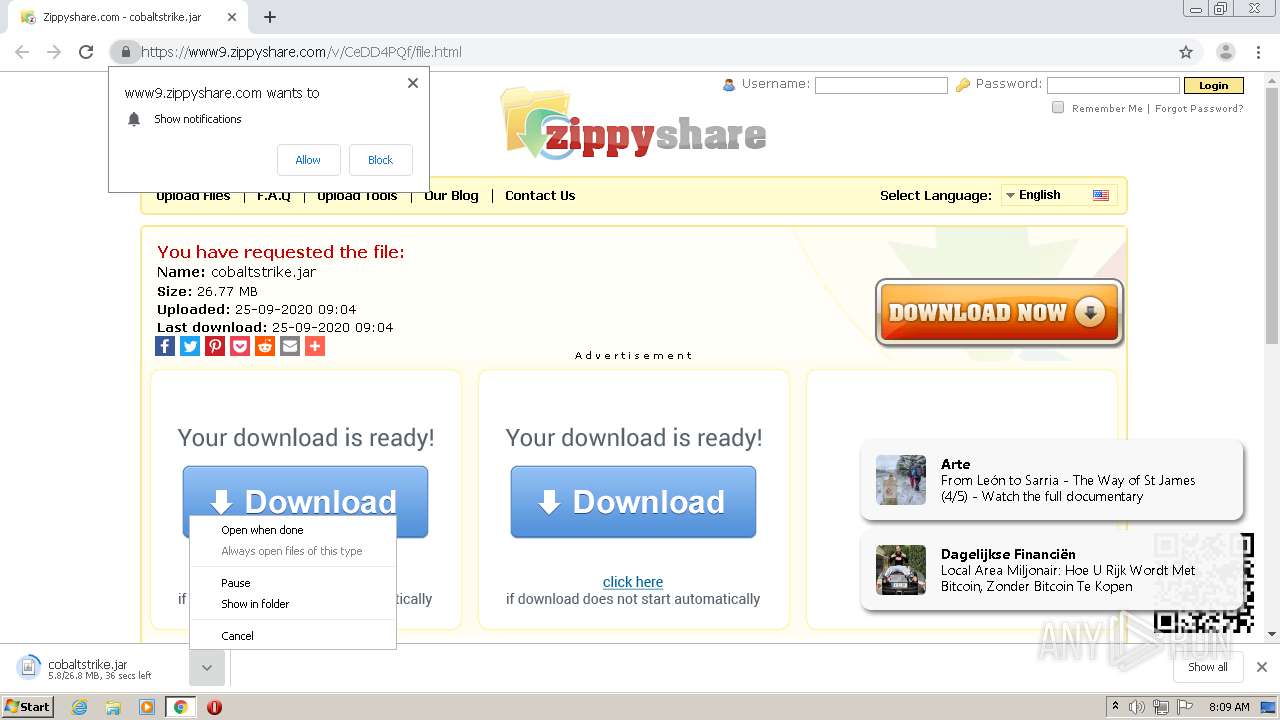Allow notifications from zippyshare
The height and width of the screenshot is (720, 1280).
tap(308, 160)
